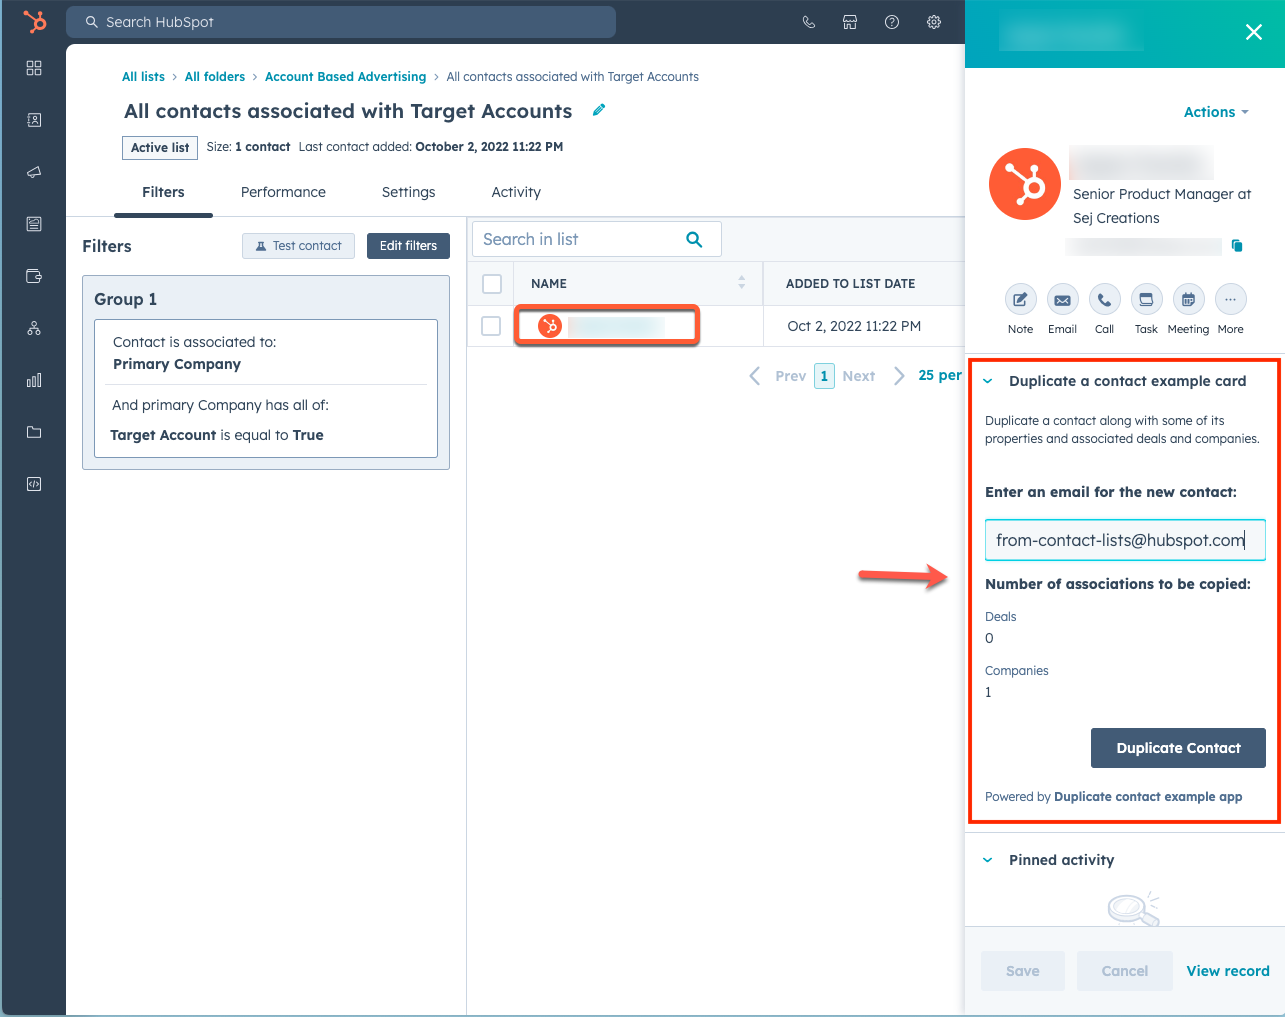Screen dimensions: 1285x1017
Task: Open the Marketplace icon in the top bar
Action: click(850, 22)
